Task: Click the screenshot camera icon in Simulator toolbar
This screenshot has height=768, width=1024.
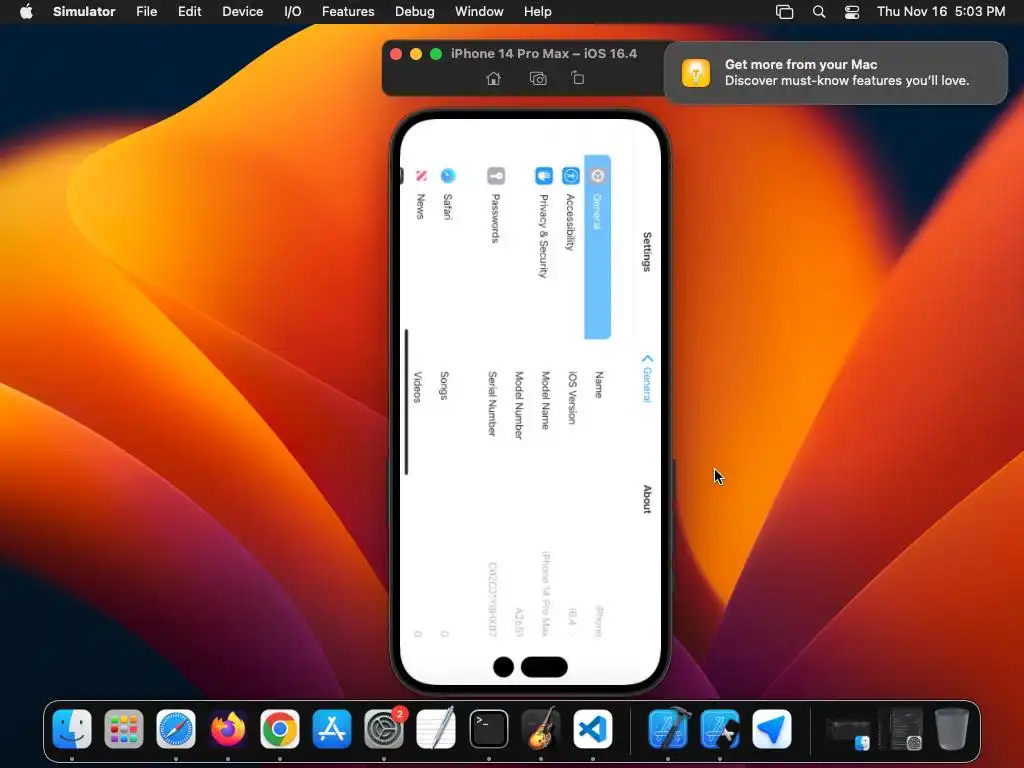Action: pos(537,78)
